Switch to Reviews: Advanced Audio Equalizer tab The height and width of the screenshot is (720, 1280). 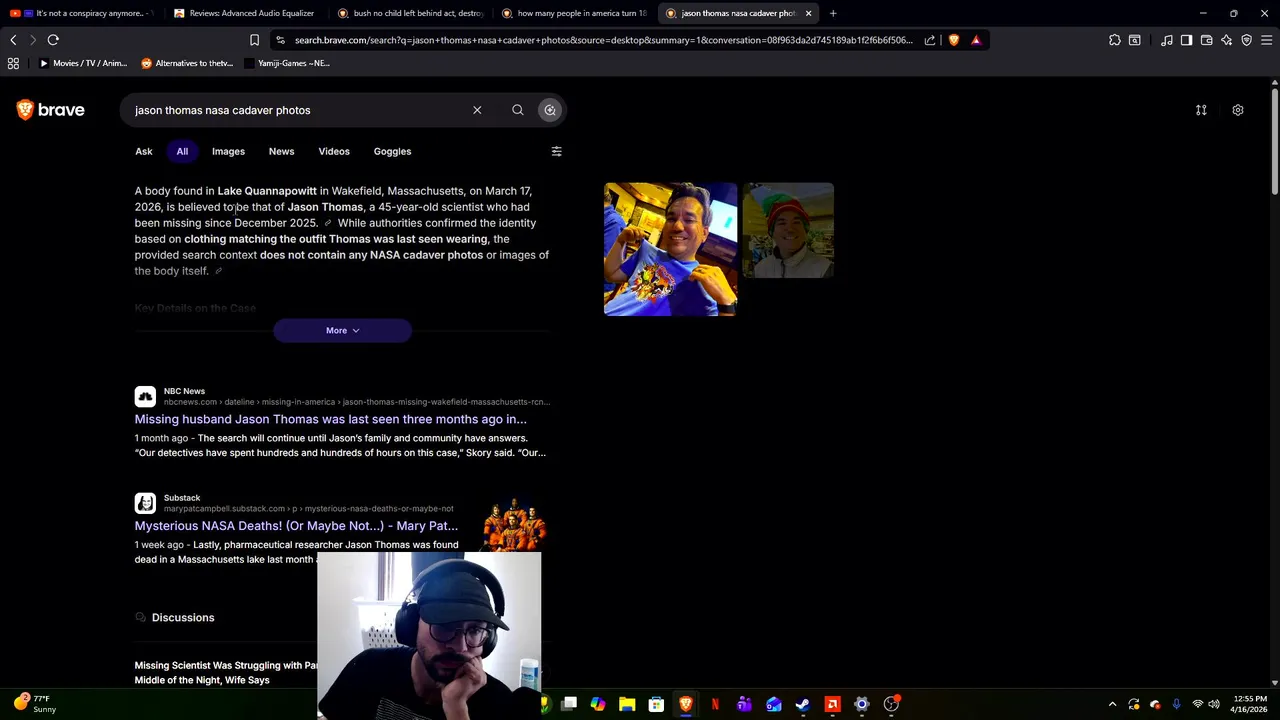243,13
